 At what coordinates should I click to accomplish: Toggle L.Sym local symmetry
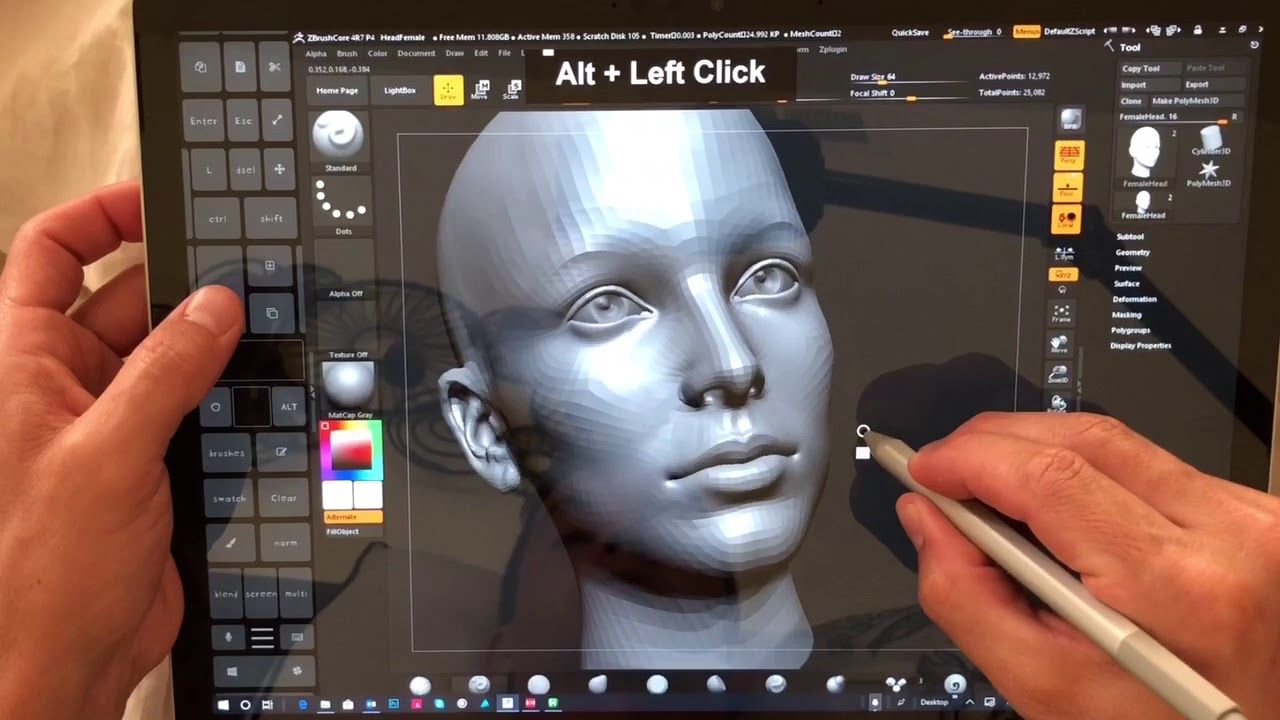(1064, 253)
